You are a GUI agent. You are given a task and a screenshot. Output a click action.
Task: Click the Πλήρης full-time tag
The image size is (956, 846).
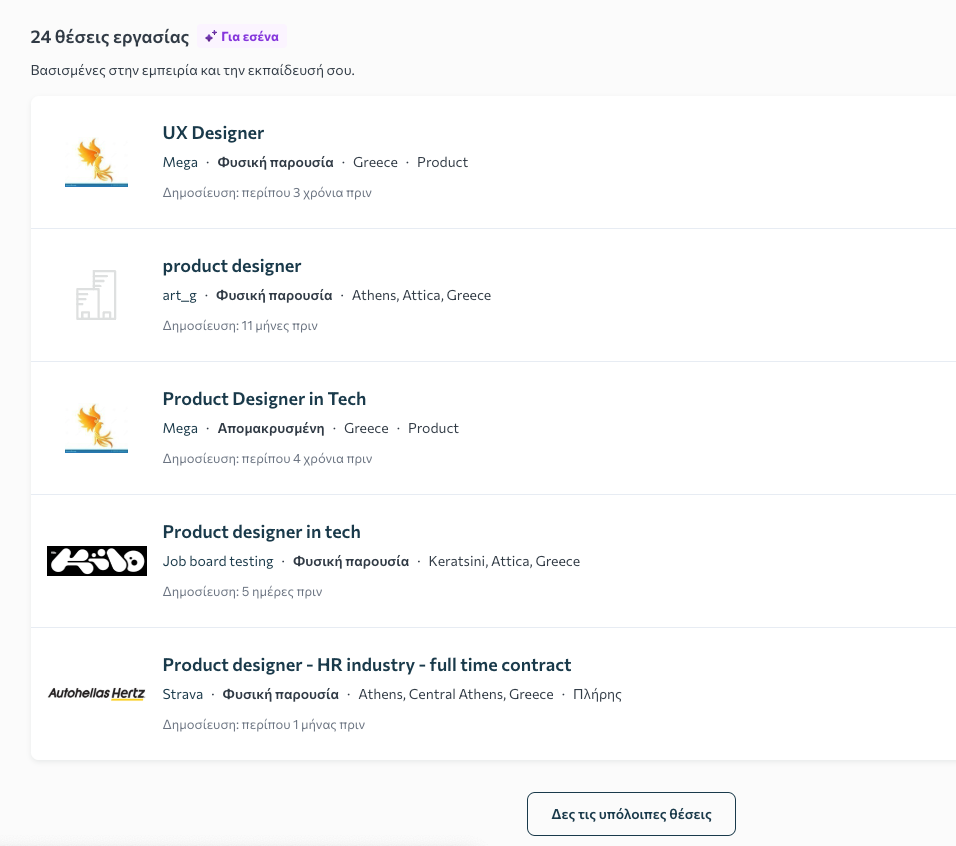tap(597, 694)
